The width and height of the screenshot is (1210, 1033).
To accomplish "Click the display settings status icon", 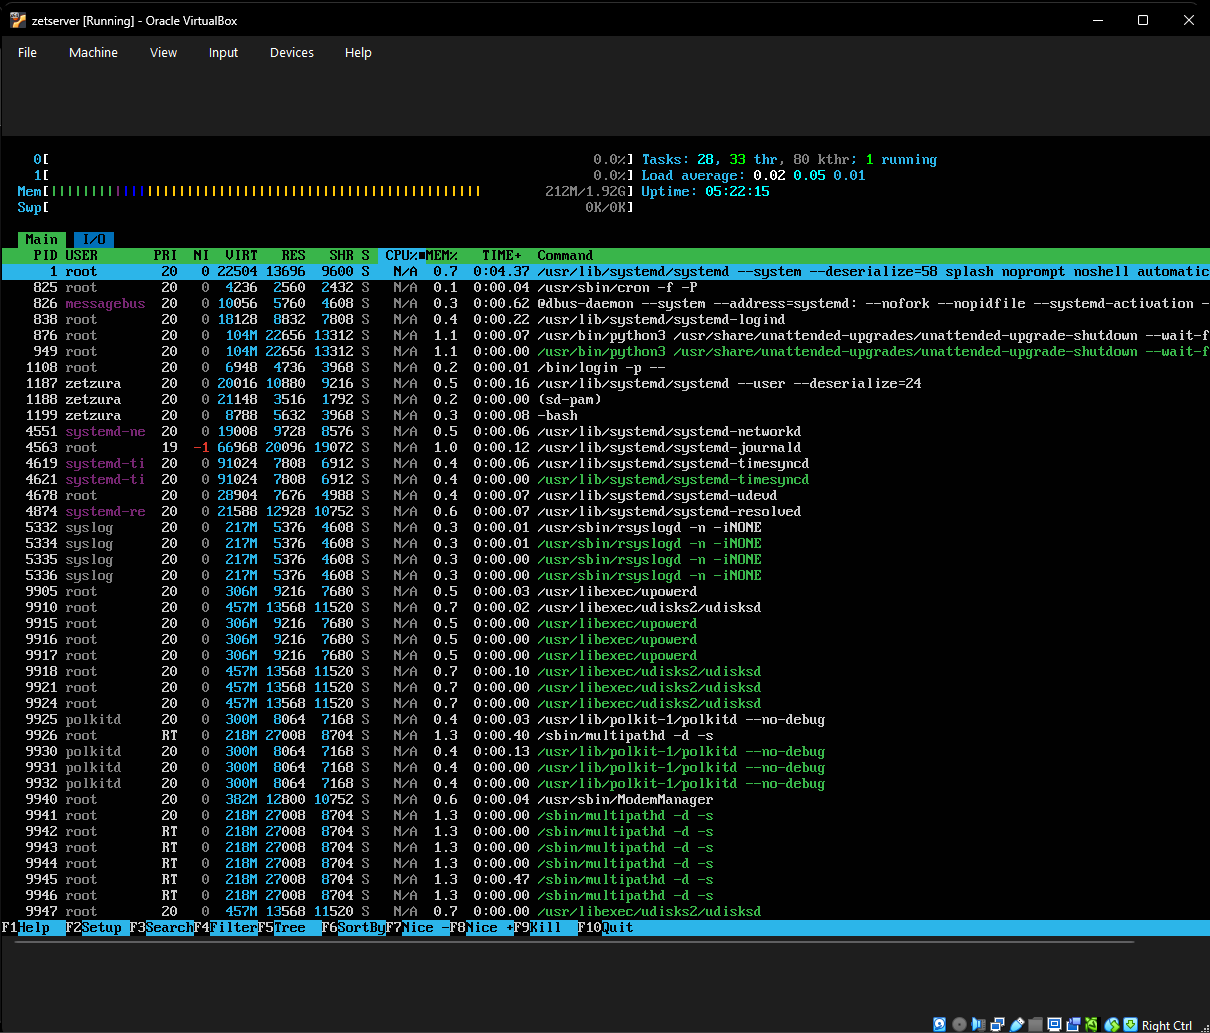I will 1054,1024.
